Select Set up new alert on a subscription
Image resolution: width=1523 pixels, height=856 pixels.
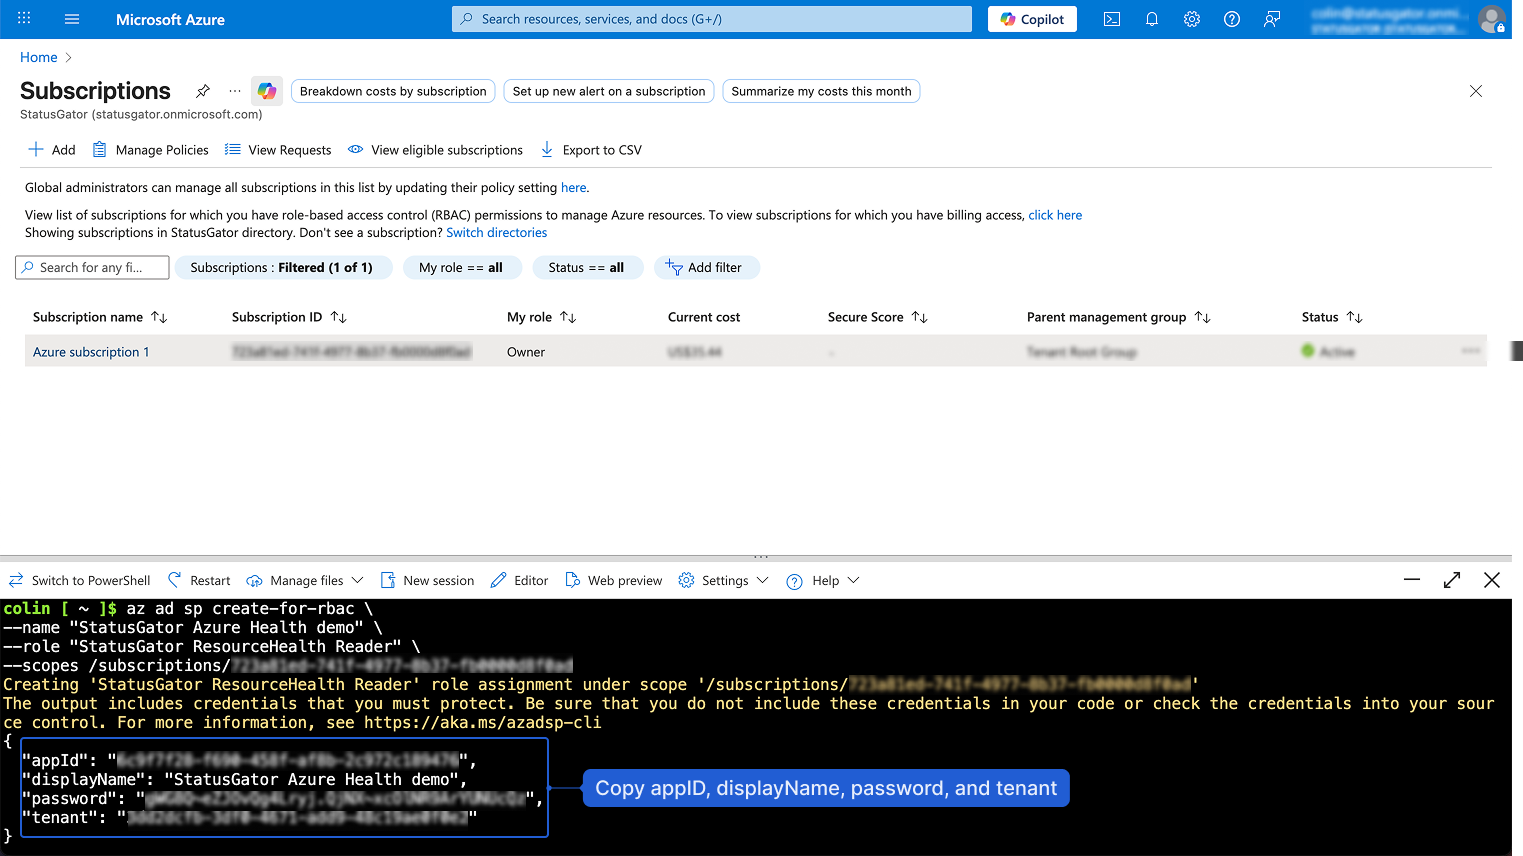(x=609, y=91)
